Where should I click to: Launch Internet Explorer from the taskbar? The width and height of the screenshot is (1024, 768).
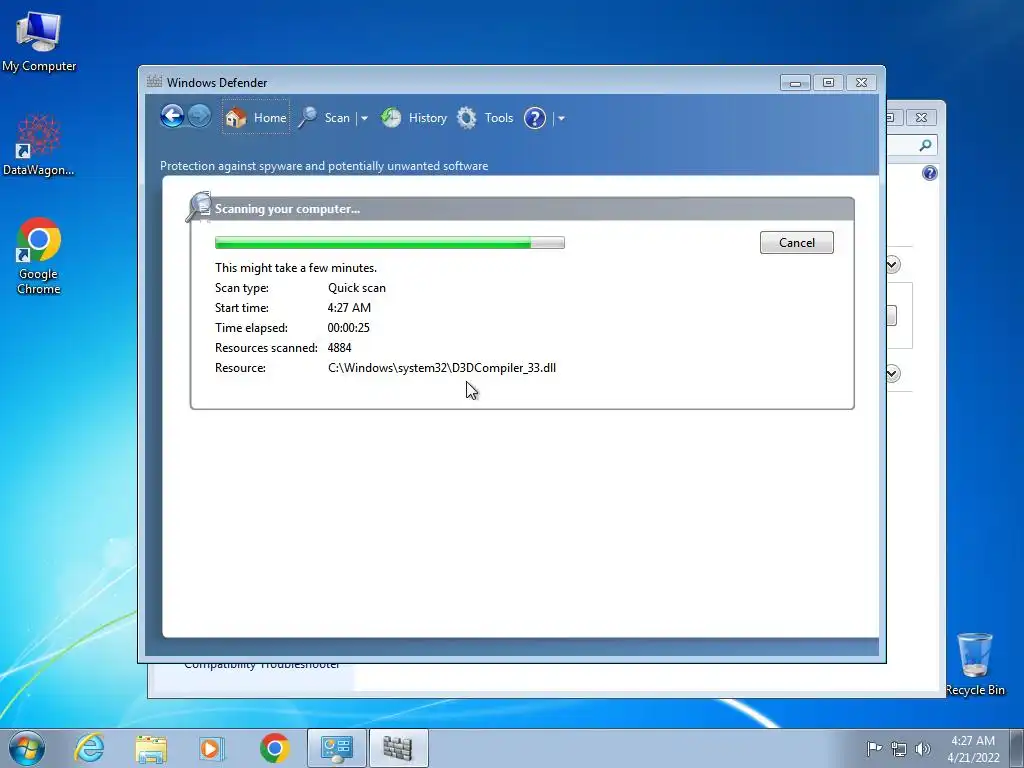(x=89, y=748)
